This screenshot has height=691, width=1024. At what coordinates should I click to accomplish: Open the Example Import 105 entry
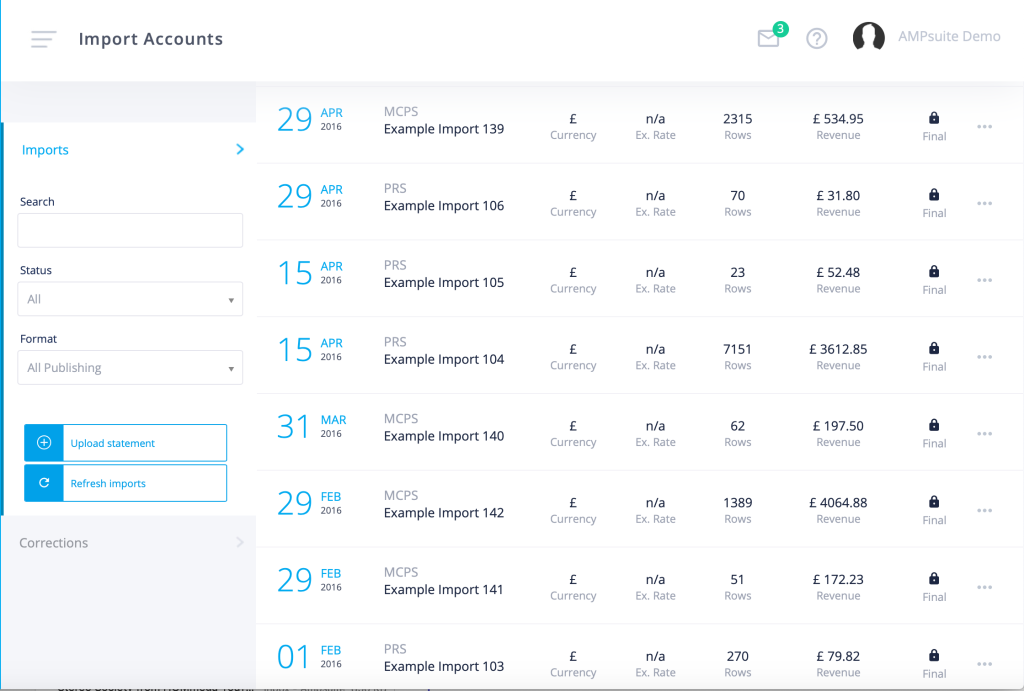(x=443, y=283)
